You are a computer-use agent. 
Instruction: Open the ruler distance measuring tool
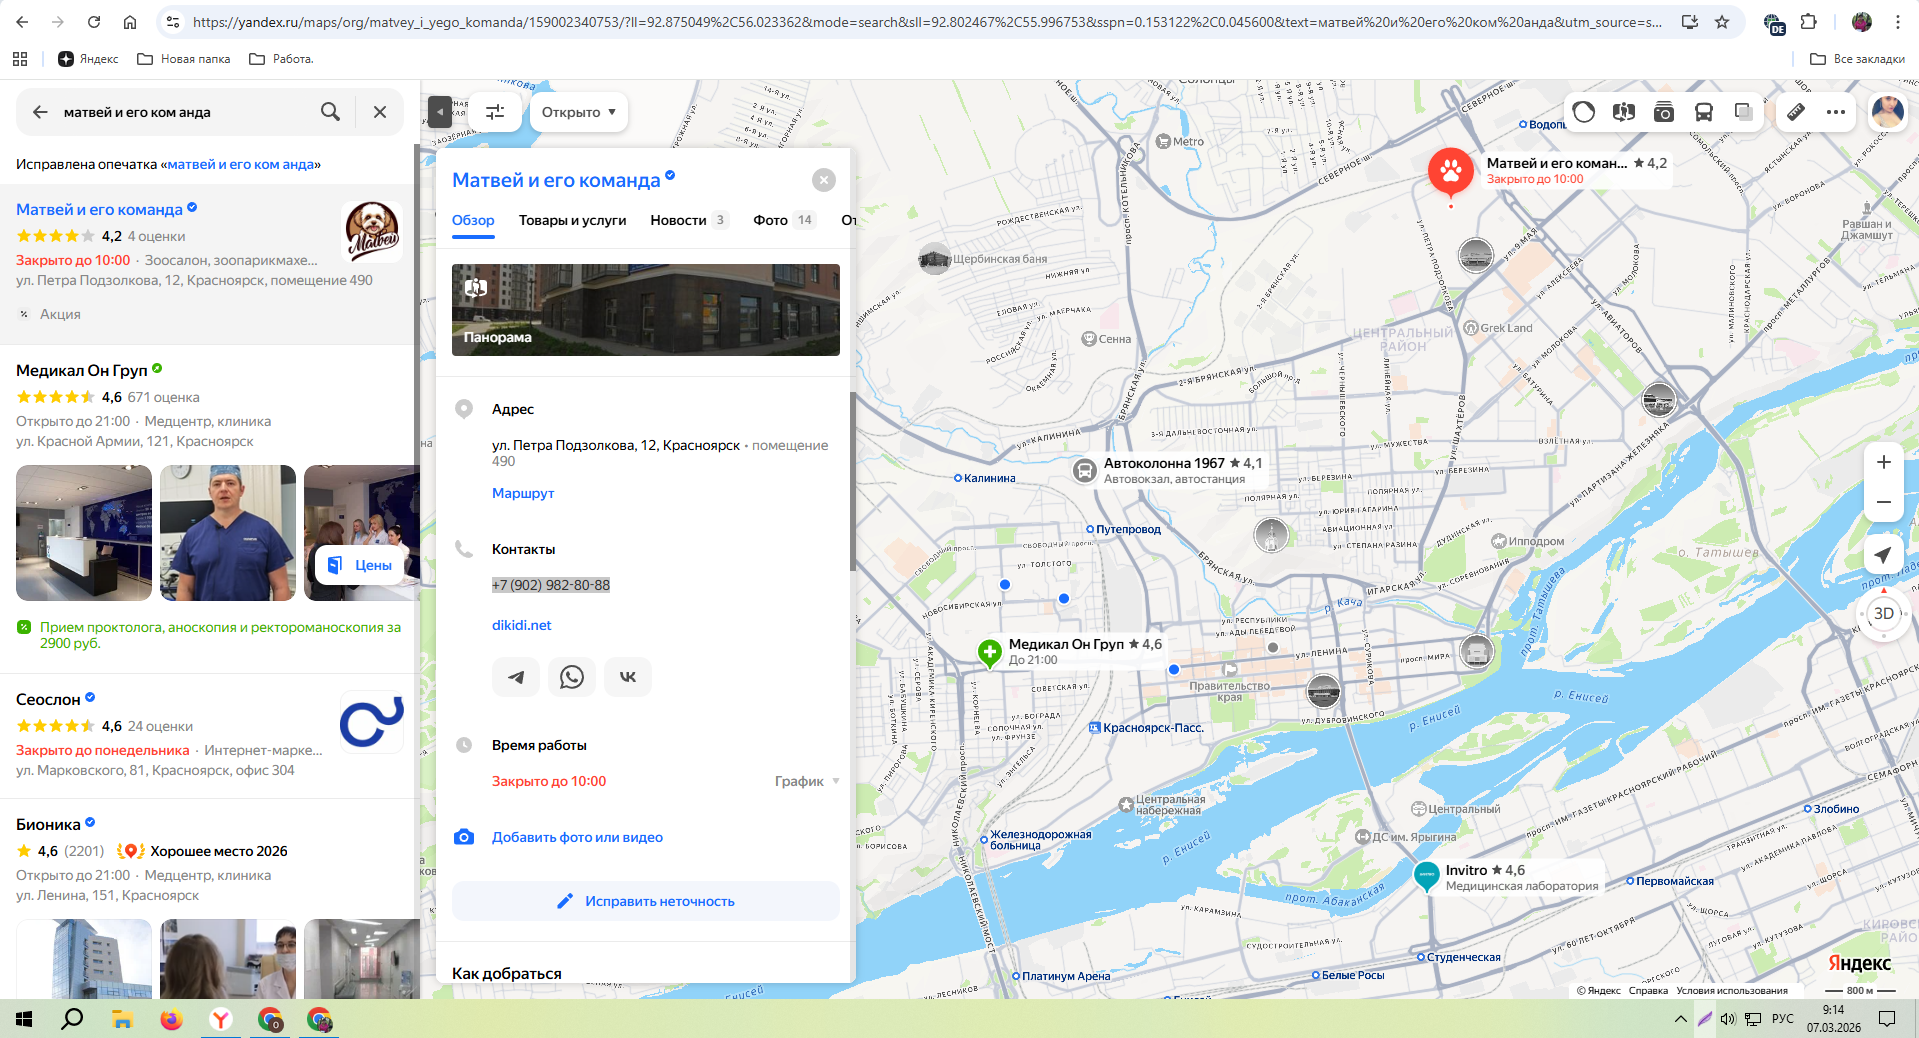(1796, 112)
